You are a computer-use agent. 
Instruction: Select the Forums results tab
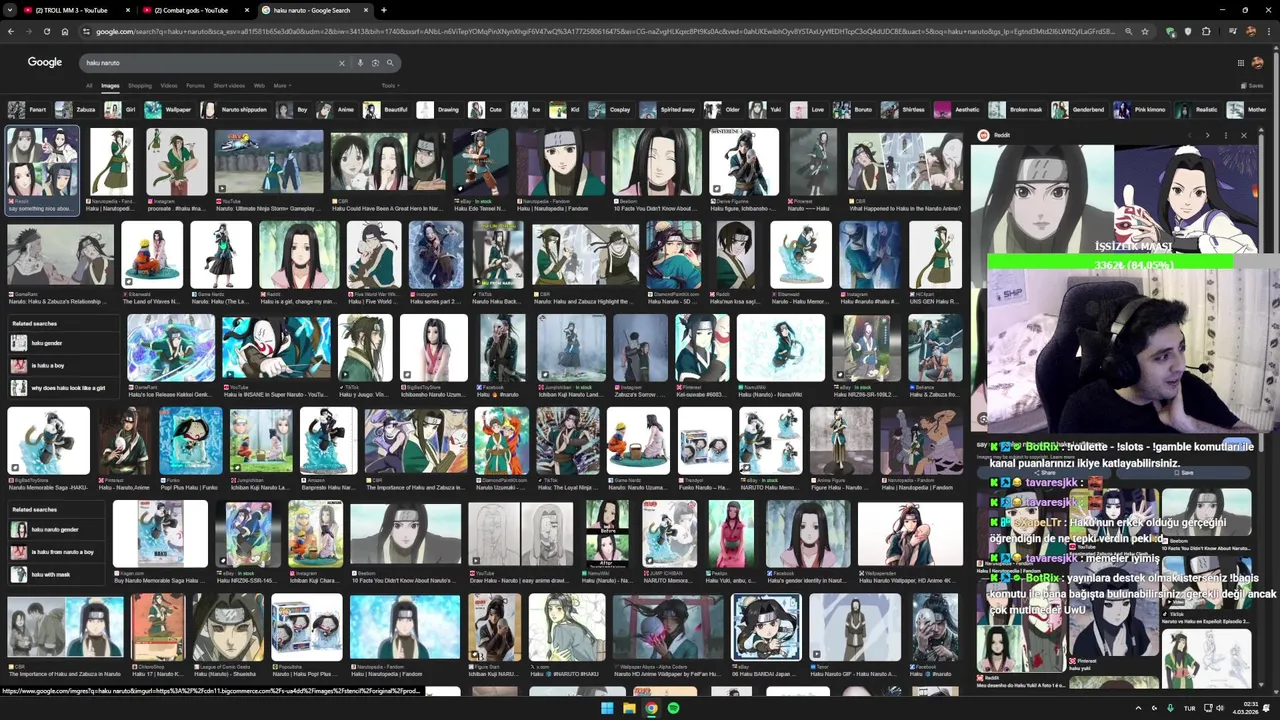(x=195, y=85)
